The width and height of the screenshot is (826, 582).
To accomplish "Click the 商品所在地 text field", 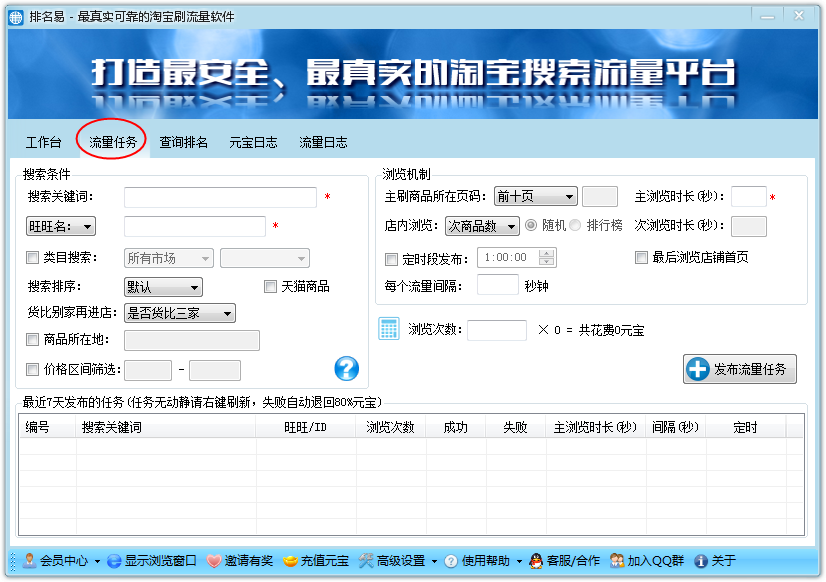I will 192,340.
